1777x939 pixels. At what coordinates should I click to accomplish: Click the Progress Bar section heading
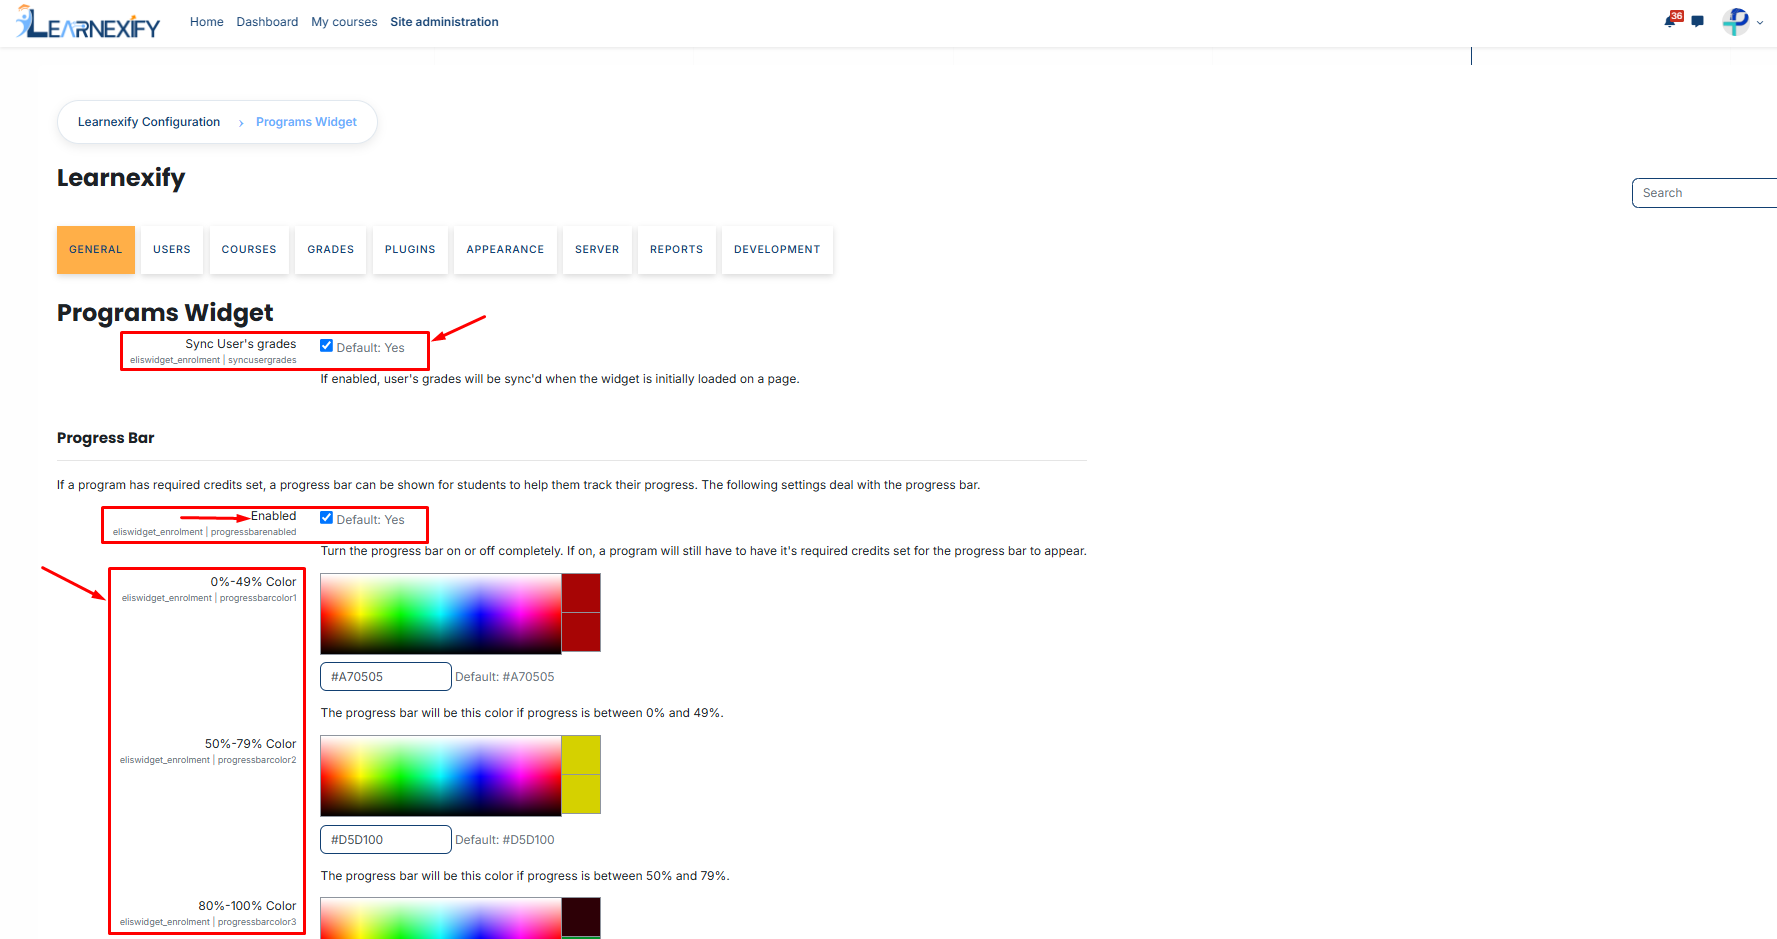click(106, 438)
